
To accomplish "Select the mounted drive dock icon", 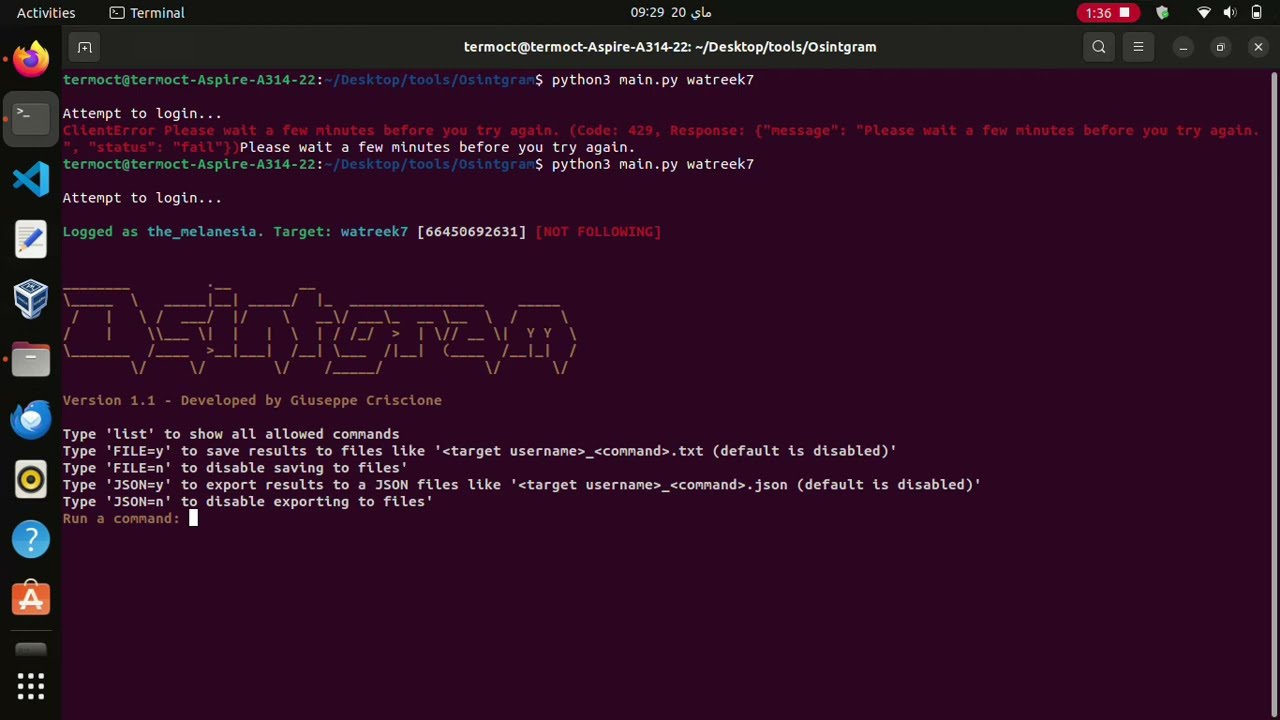I will coord(31,650).
